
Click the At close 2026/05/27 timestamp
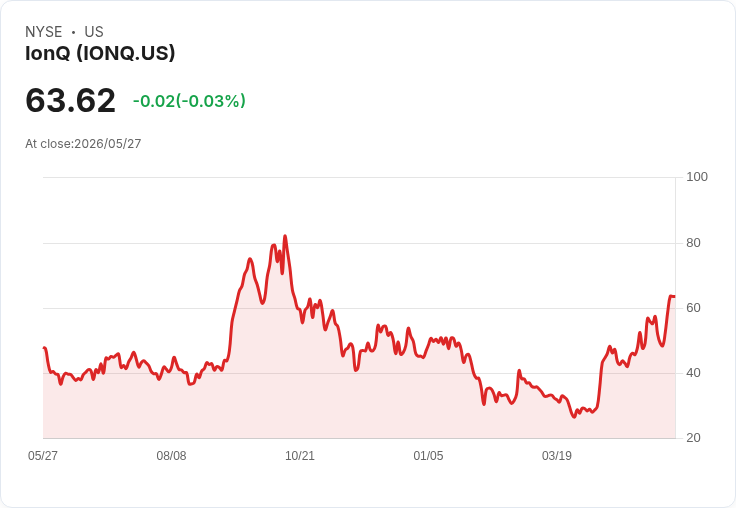pos(83,144)
